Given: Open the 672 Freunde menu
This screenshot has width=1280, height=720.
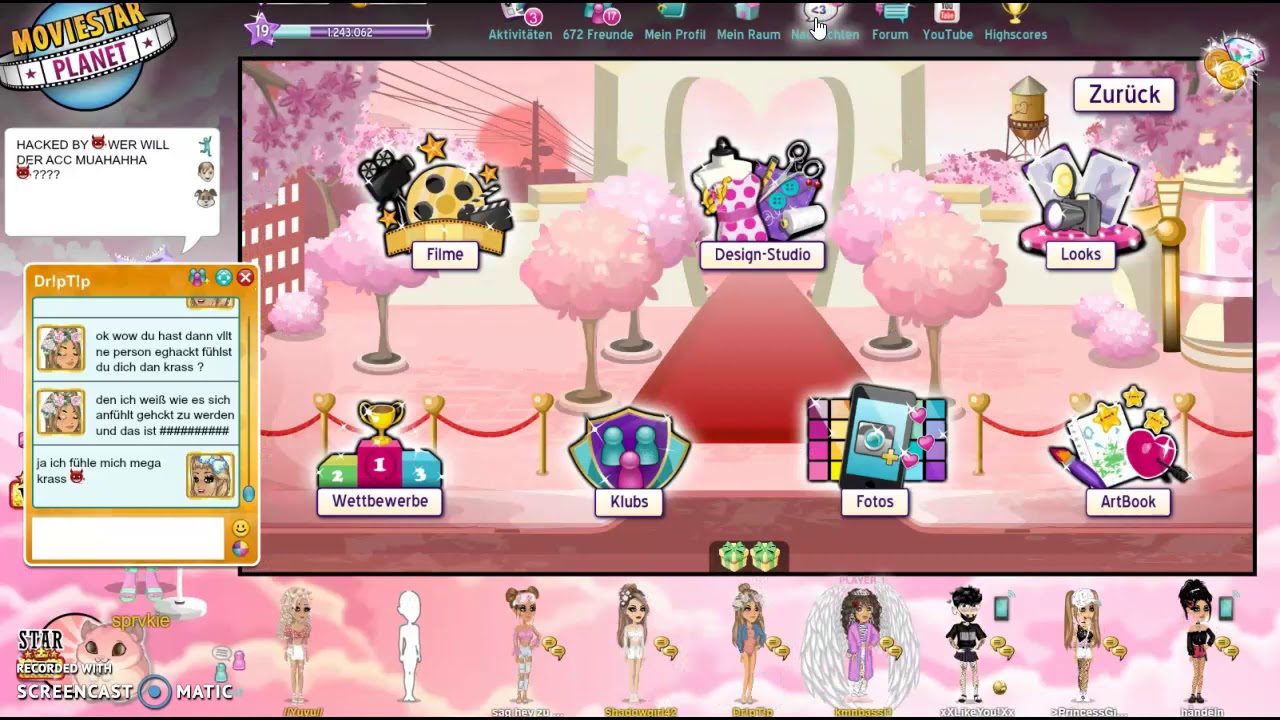Looking at the screenshot, I should click(598, 22).
